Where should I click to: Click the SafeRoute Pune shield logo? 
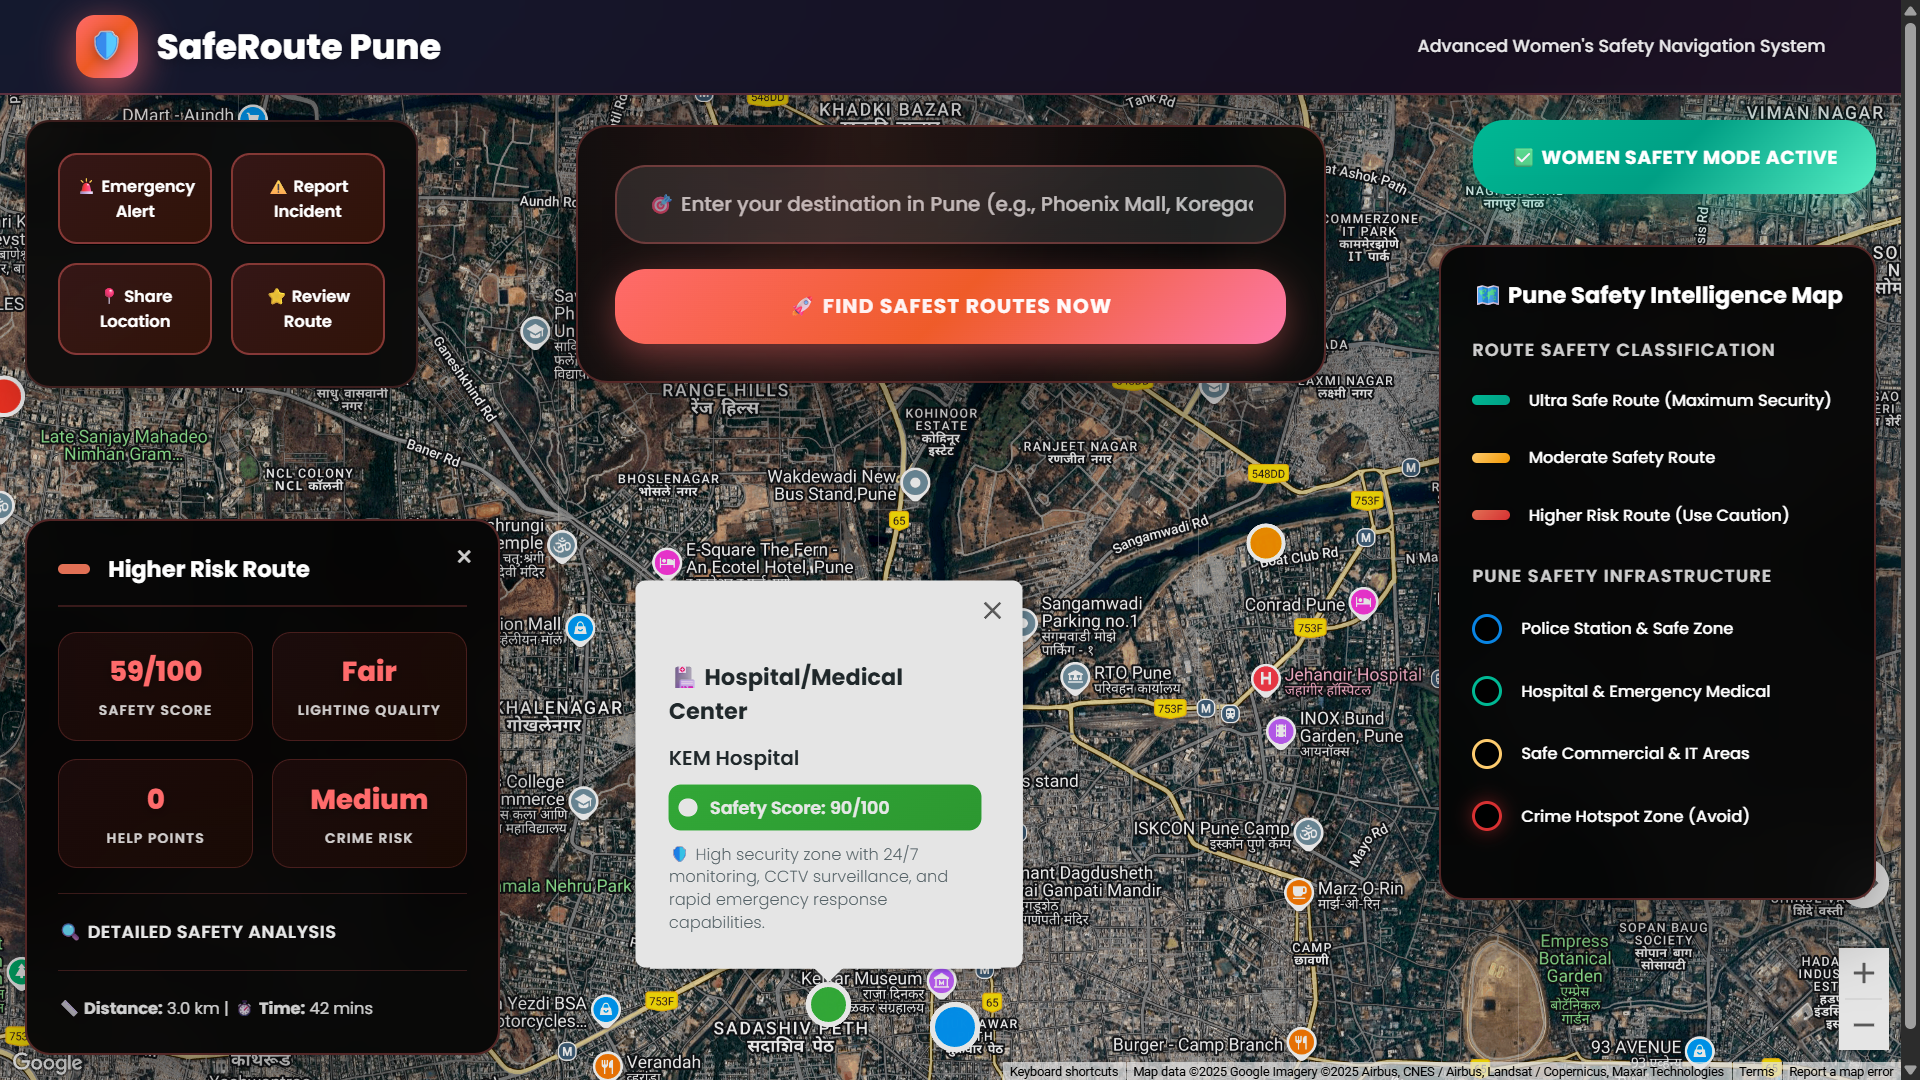(107, 46)
